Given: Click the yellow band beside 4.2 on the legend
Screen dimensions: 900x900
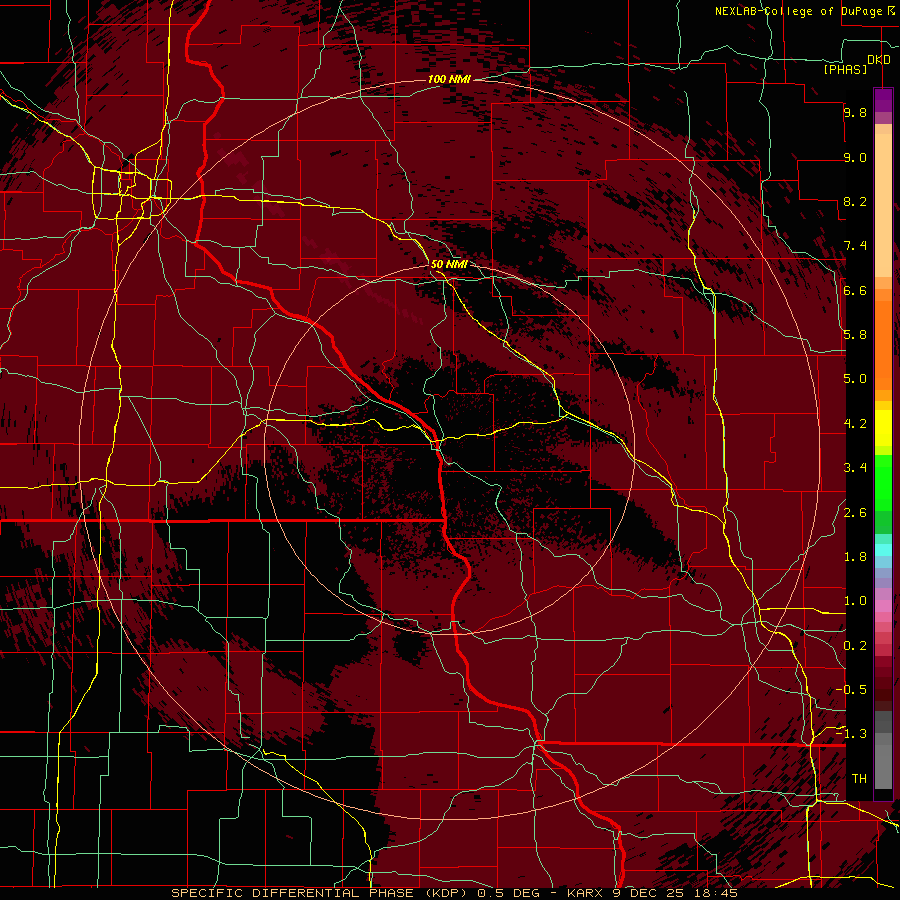Looking at the screenshot, I should click(883, 428).
